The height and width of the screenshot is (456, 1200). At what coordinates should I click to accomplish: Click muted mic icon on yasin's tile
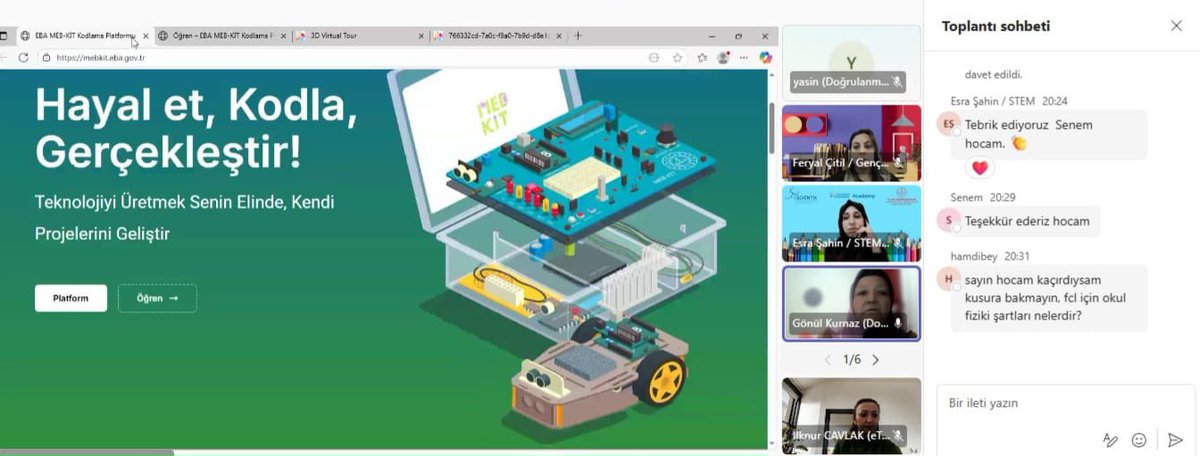coord(897,81)
